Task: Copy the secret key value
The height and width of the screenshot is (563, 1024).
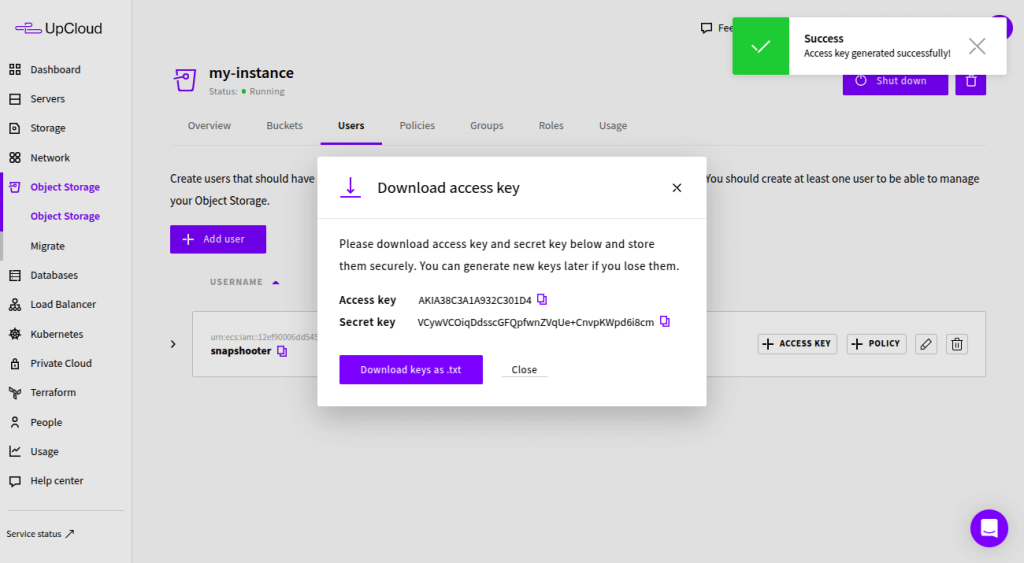Action: click(x=664, y=322)
